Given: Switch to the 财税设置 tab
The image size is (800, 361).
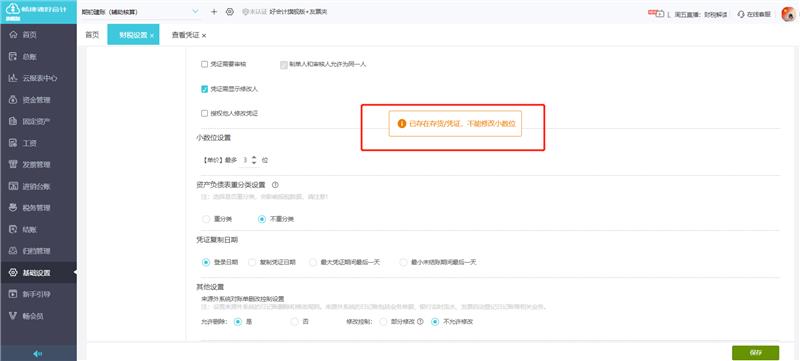Looking at the screenshot, I should point(133,35).
